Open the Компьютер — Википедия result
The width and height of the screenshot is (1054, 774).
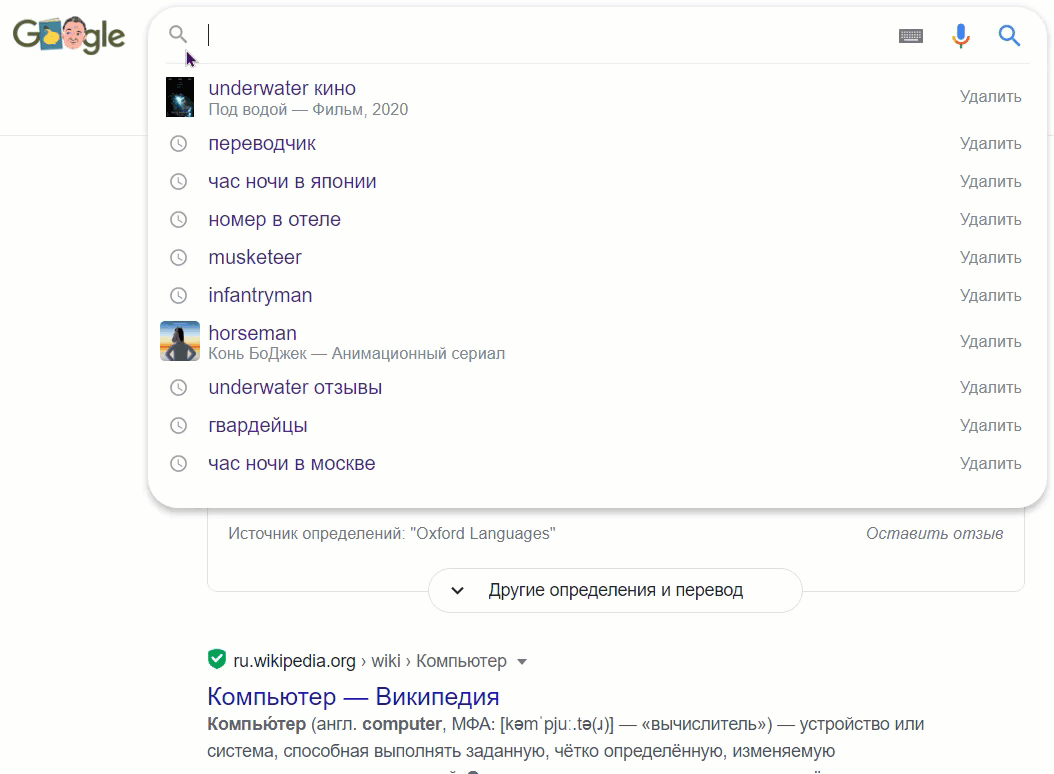click(x=353, y=697)
